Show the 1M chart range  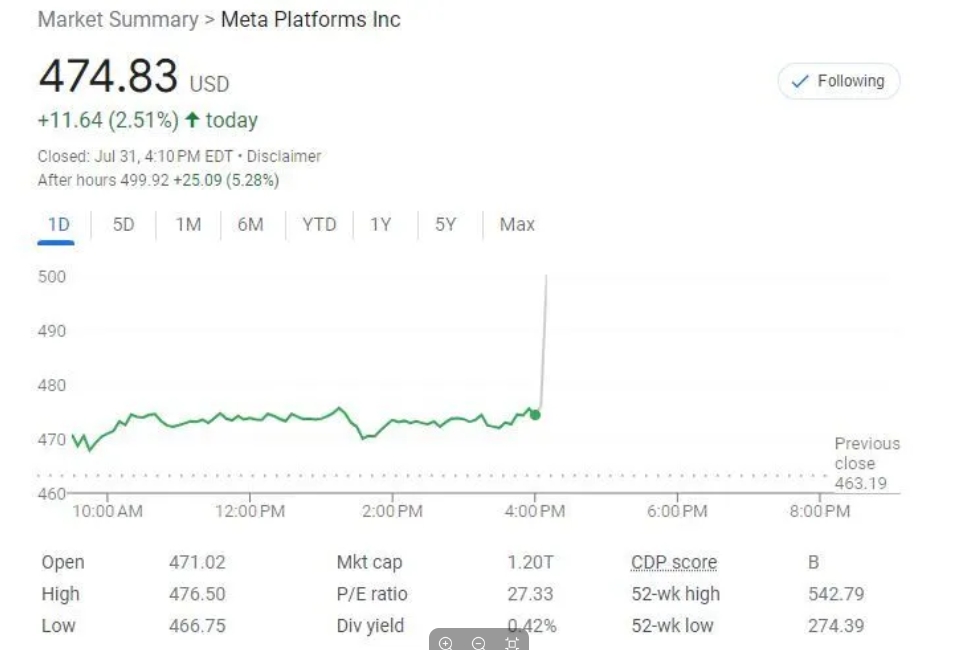pyautogui.click(x=188, y=224)
